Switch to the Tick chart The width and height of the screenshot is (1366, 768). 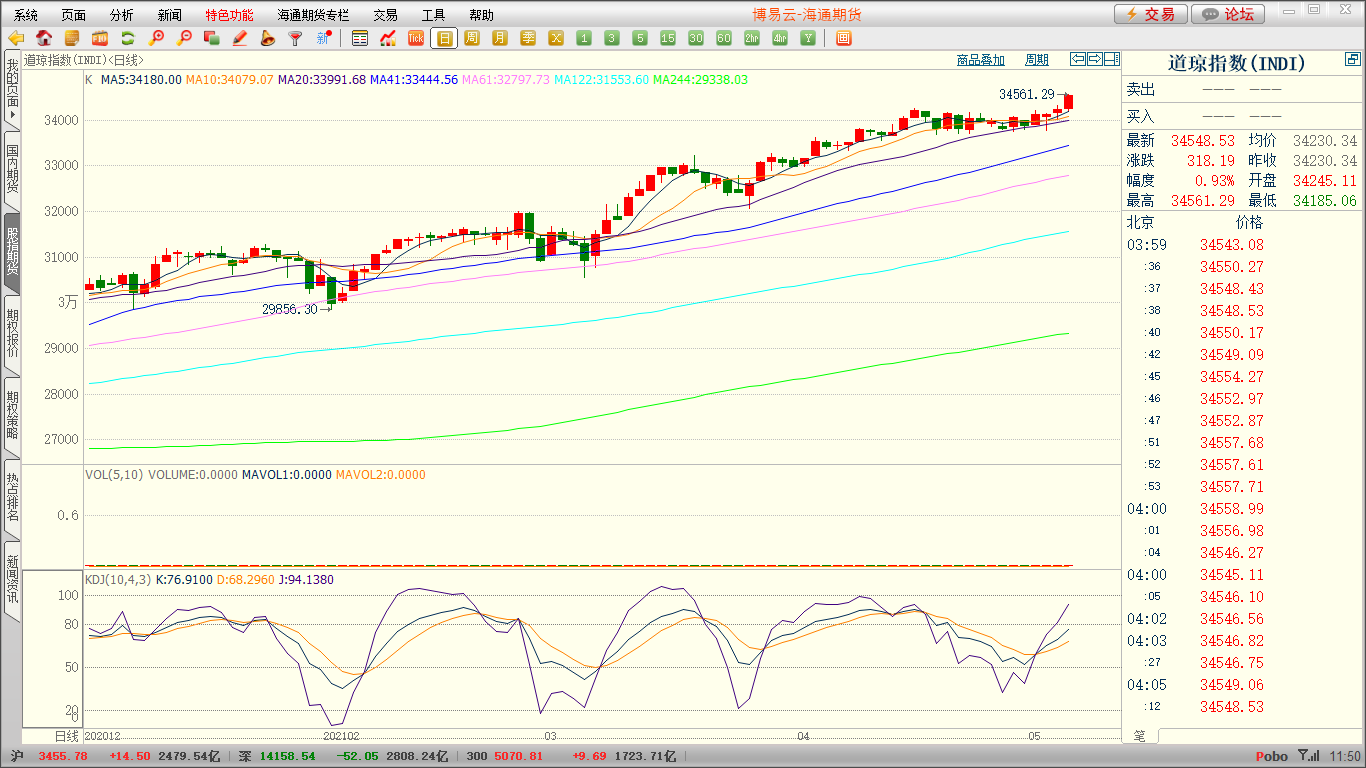click(x=416, y=38)
